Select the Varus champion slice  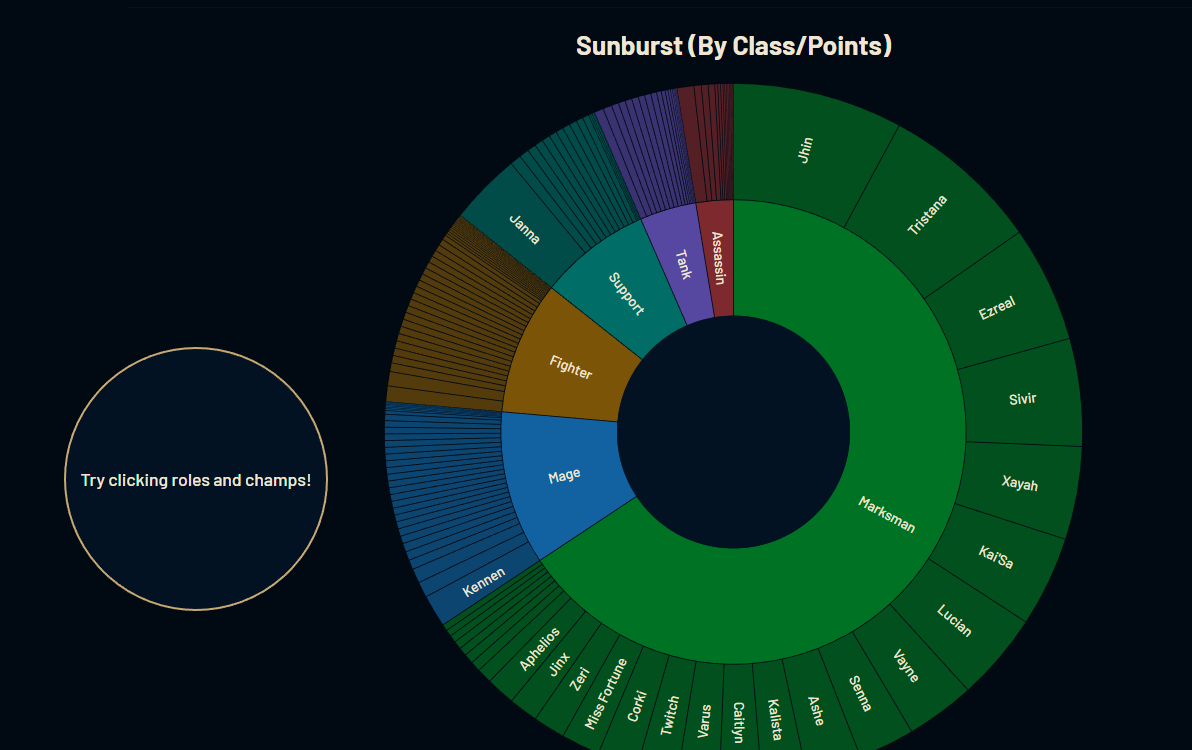click(x=705, y=720)
